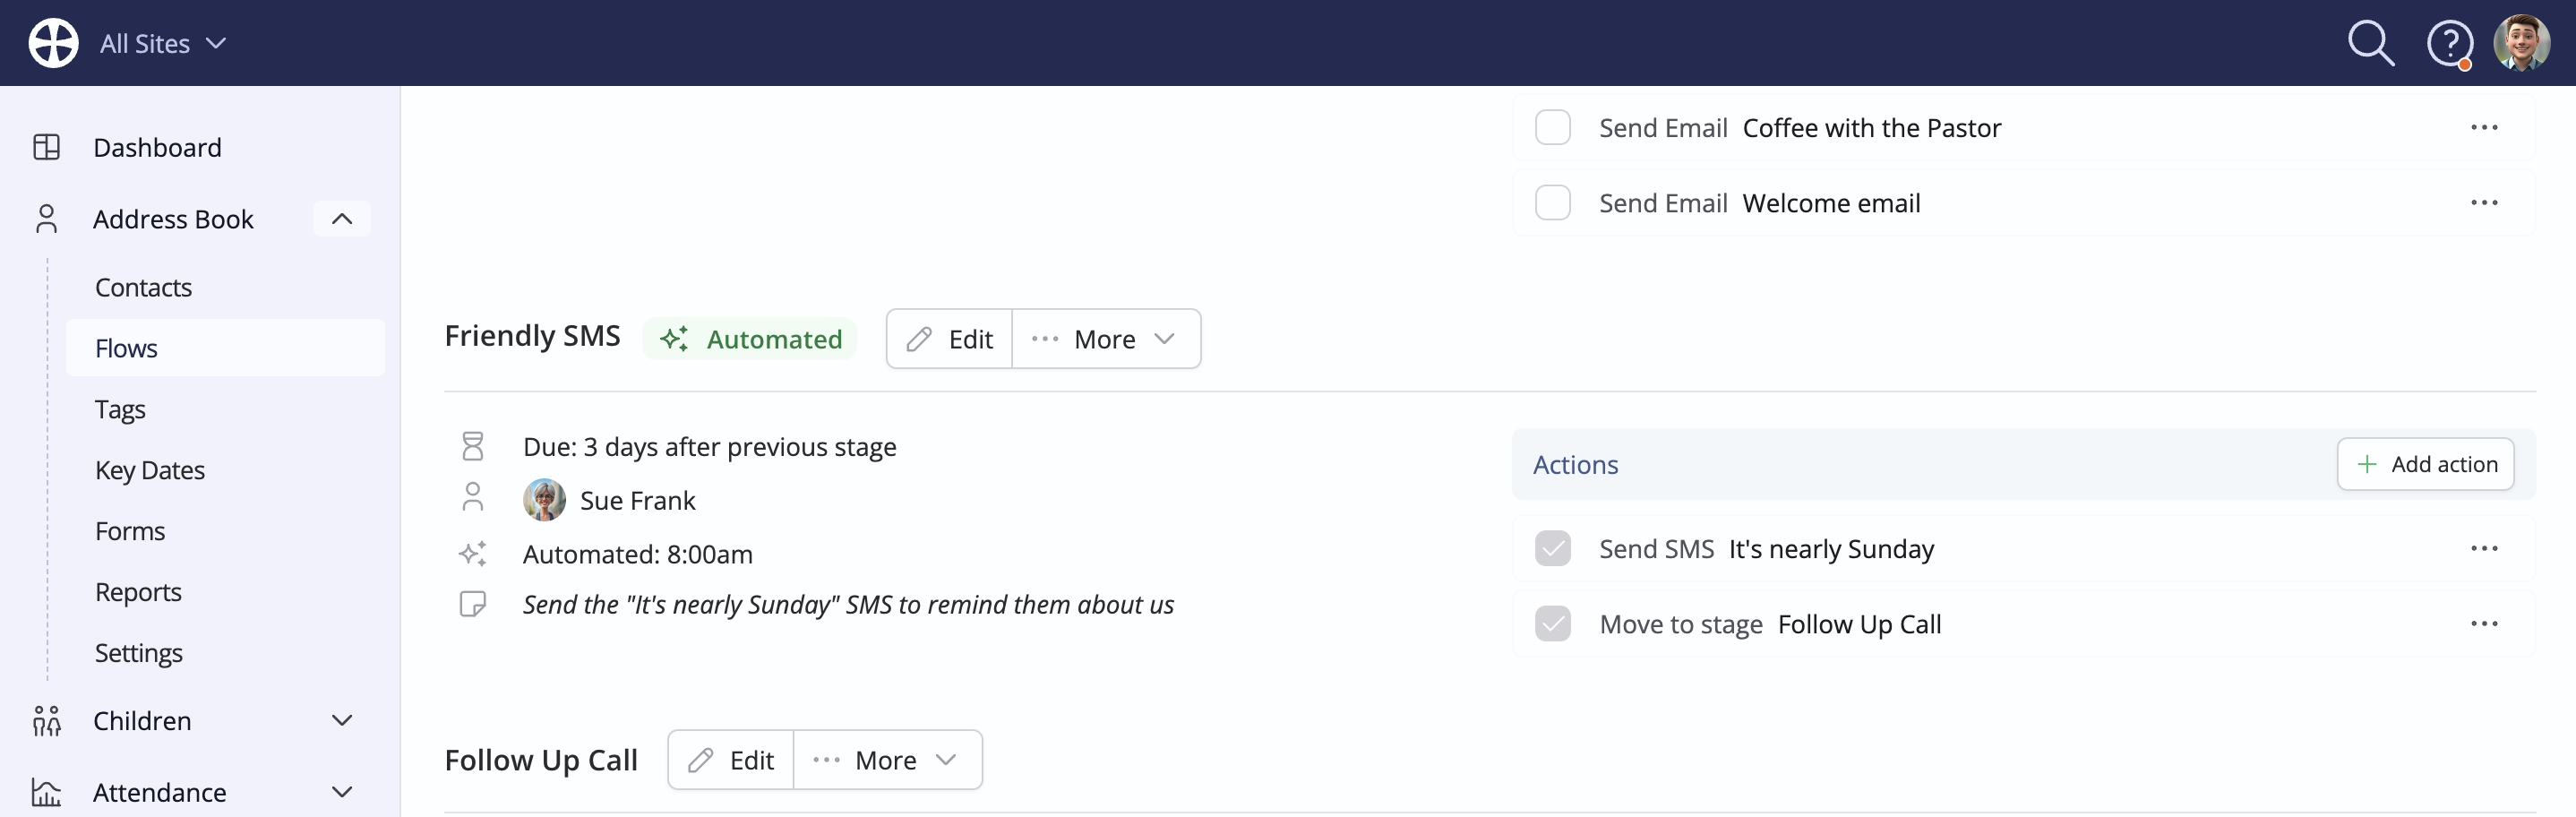Select Key Dates in the sidebar

[150, 470]
